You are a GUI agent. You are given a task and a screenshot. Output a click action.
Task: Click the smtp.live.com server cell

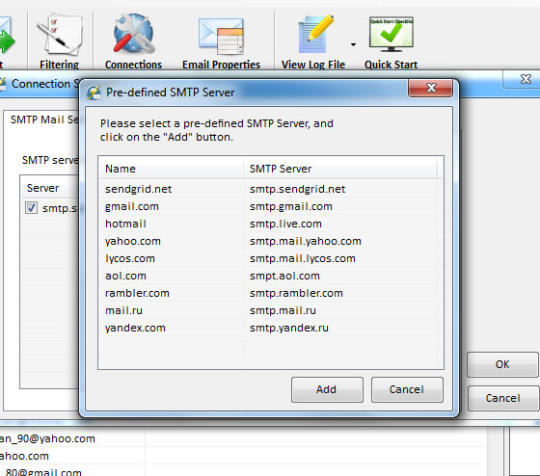[285, 224]
